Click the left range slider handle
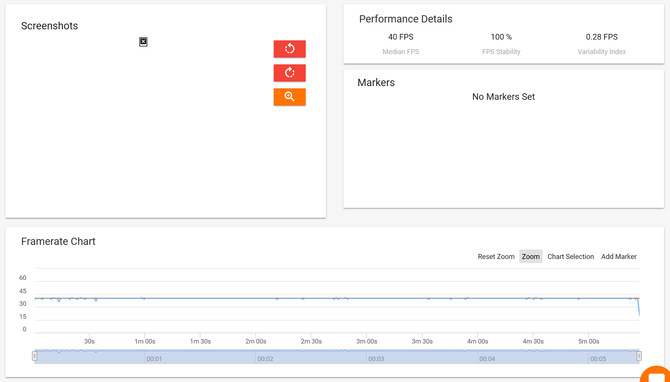Viewport: 670px width, 382px height. [x=35, y=356]
